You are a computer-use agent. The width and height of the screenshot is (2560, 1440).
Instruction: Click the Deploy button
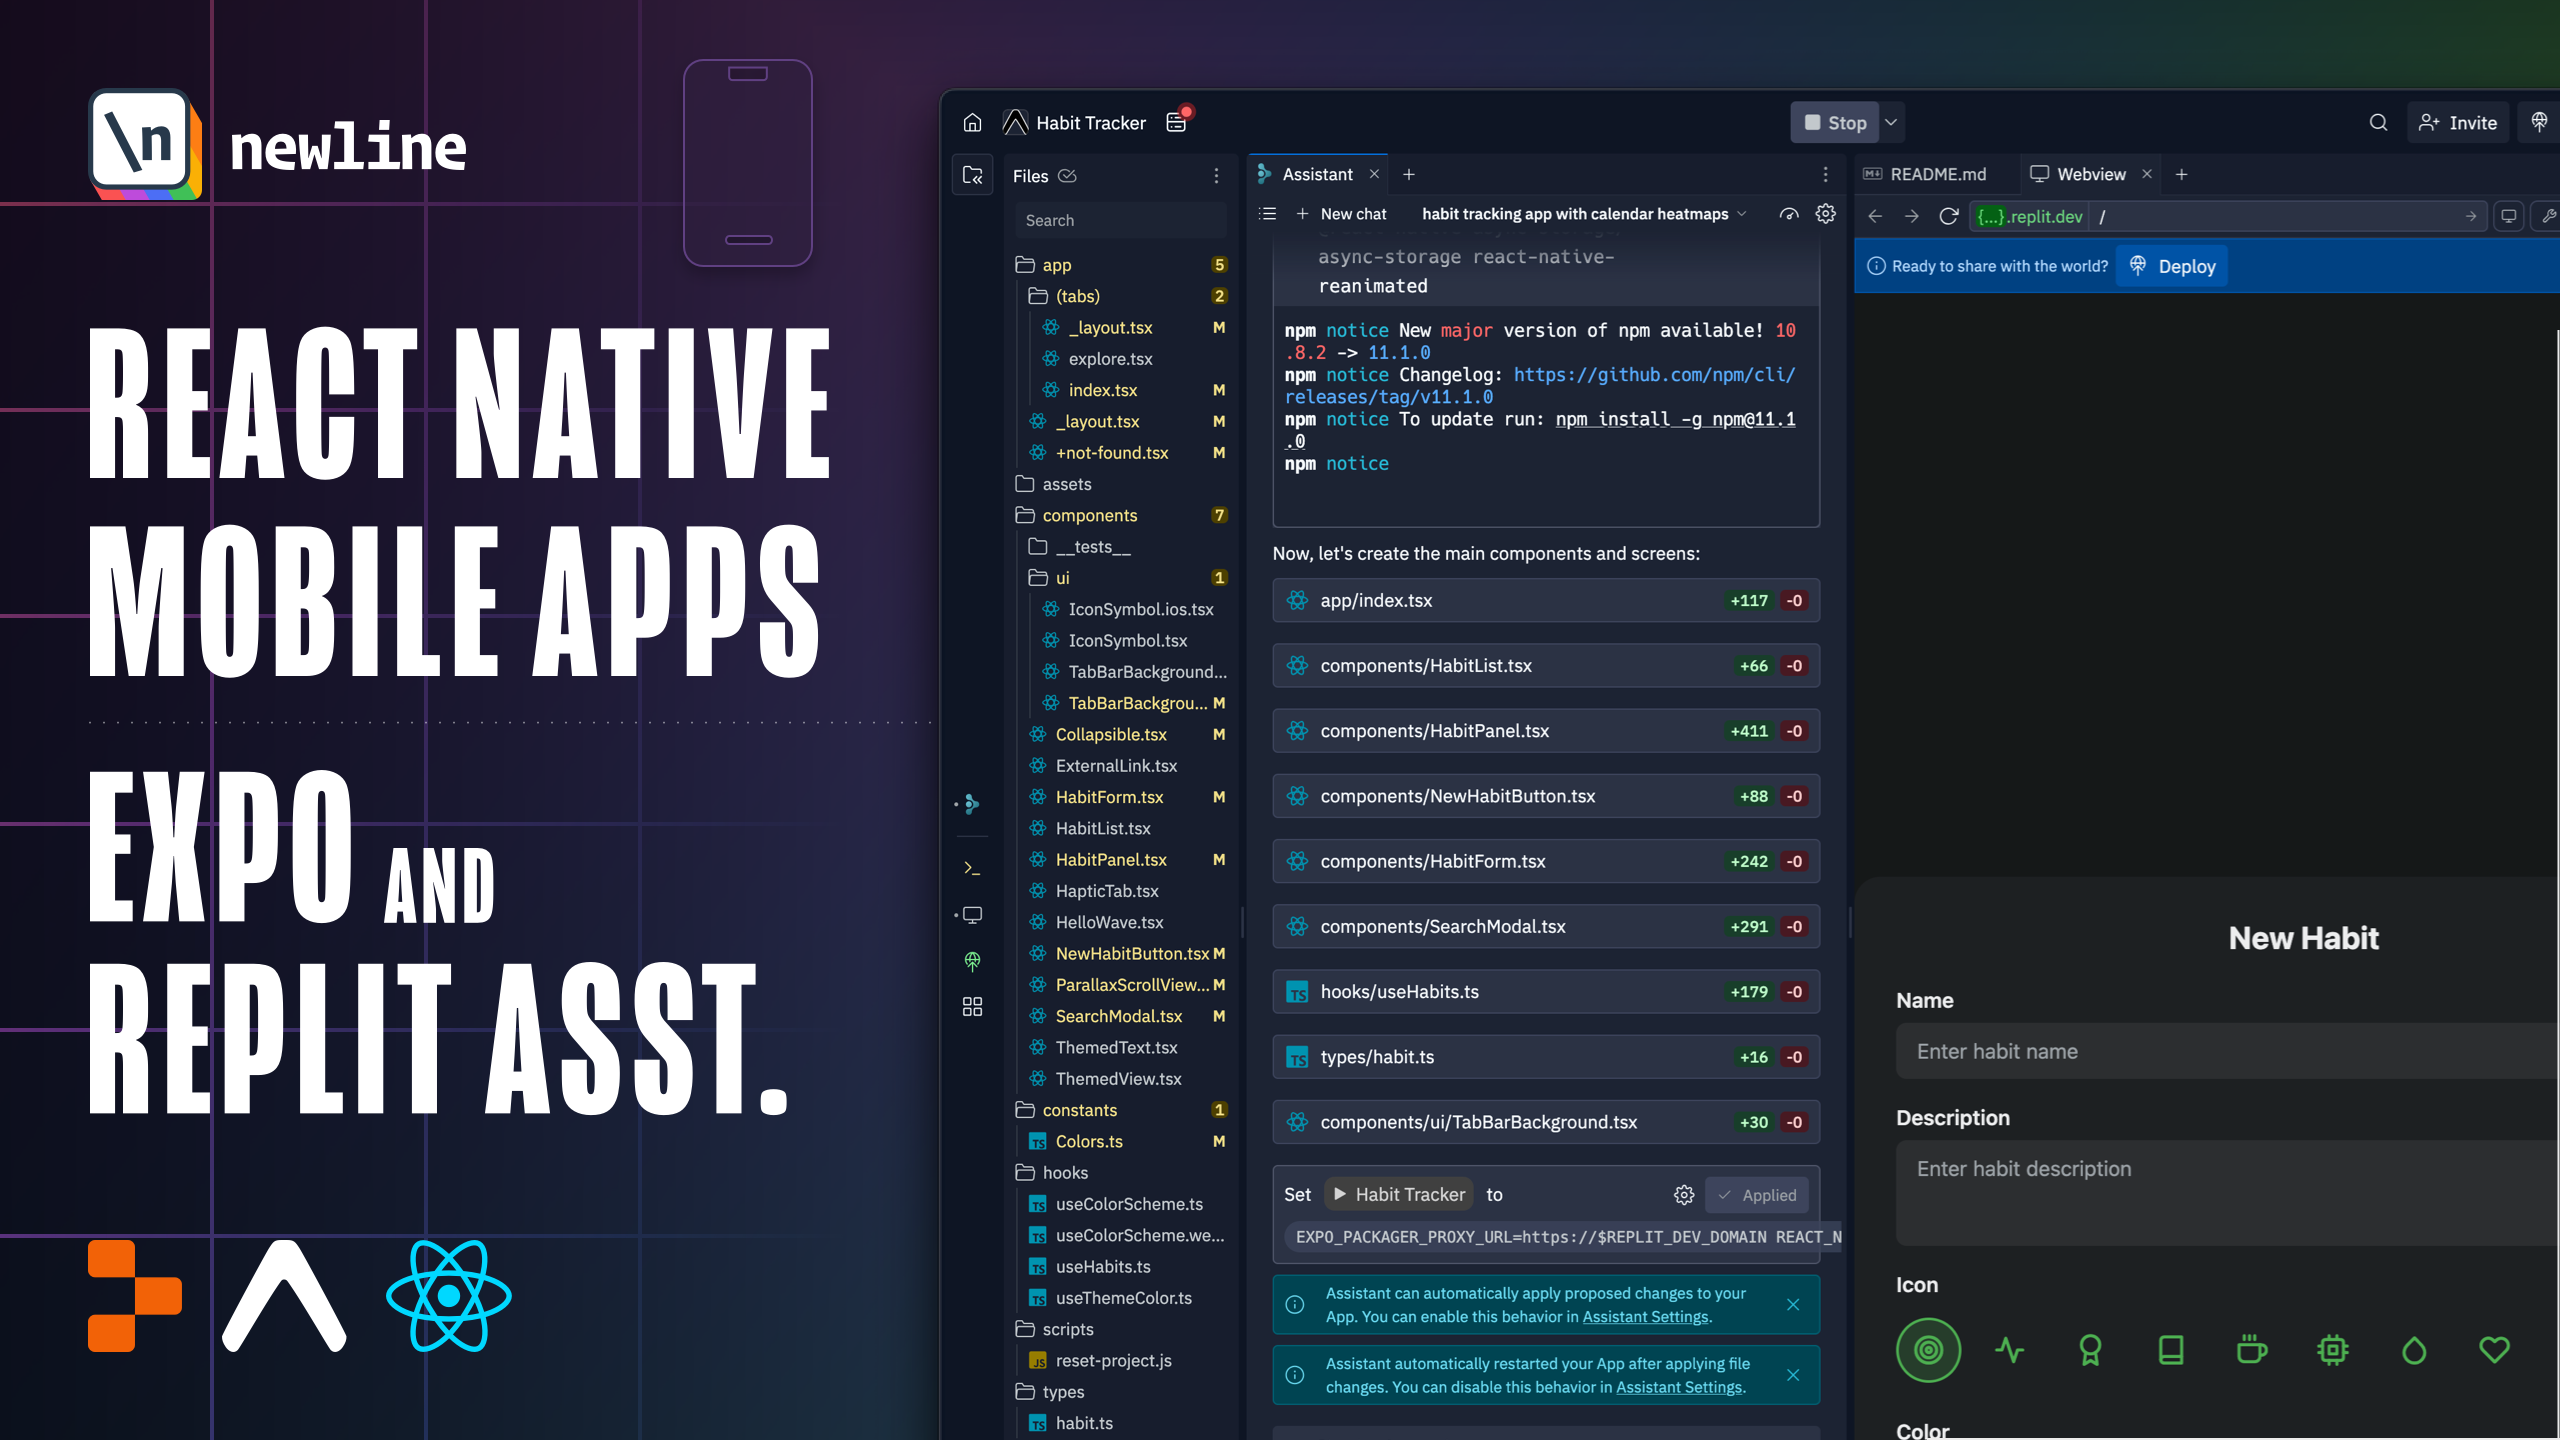(x=2172, y=266)
